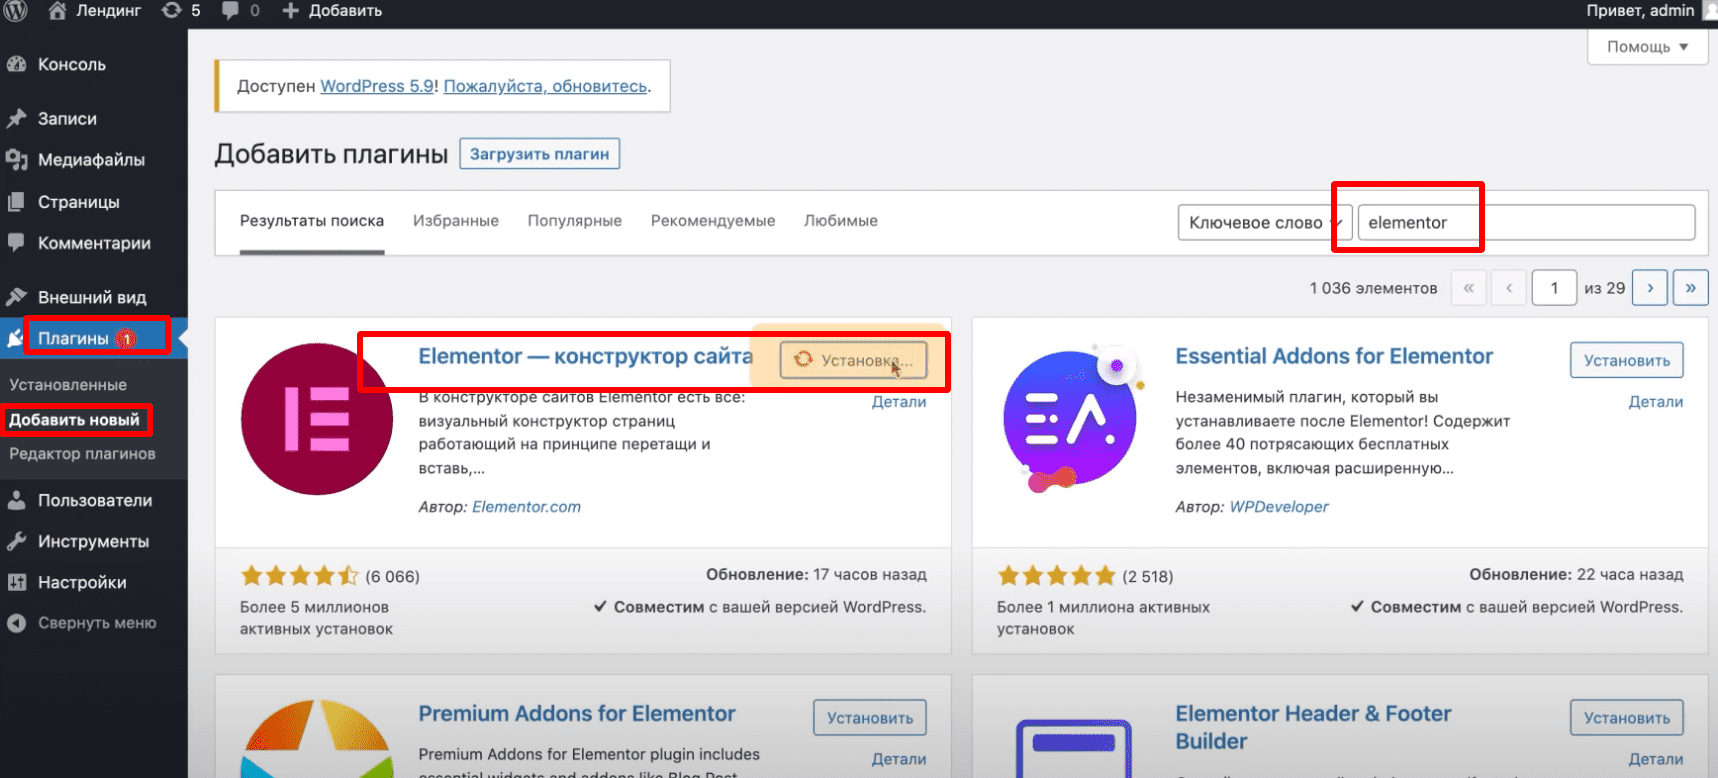The width and height of the screenshot is (1718, 778).
Task: Open Детали link for Essential Addons
Action: tap(1656, 402)
